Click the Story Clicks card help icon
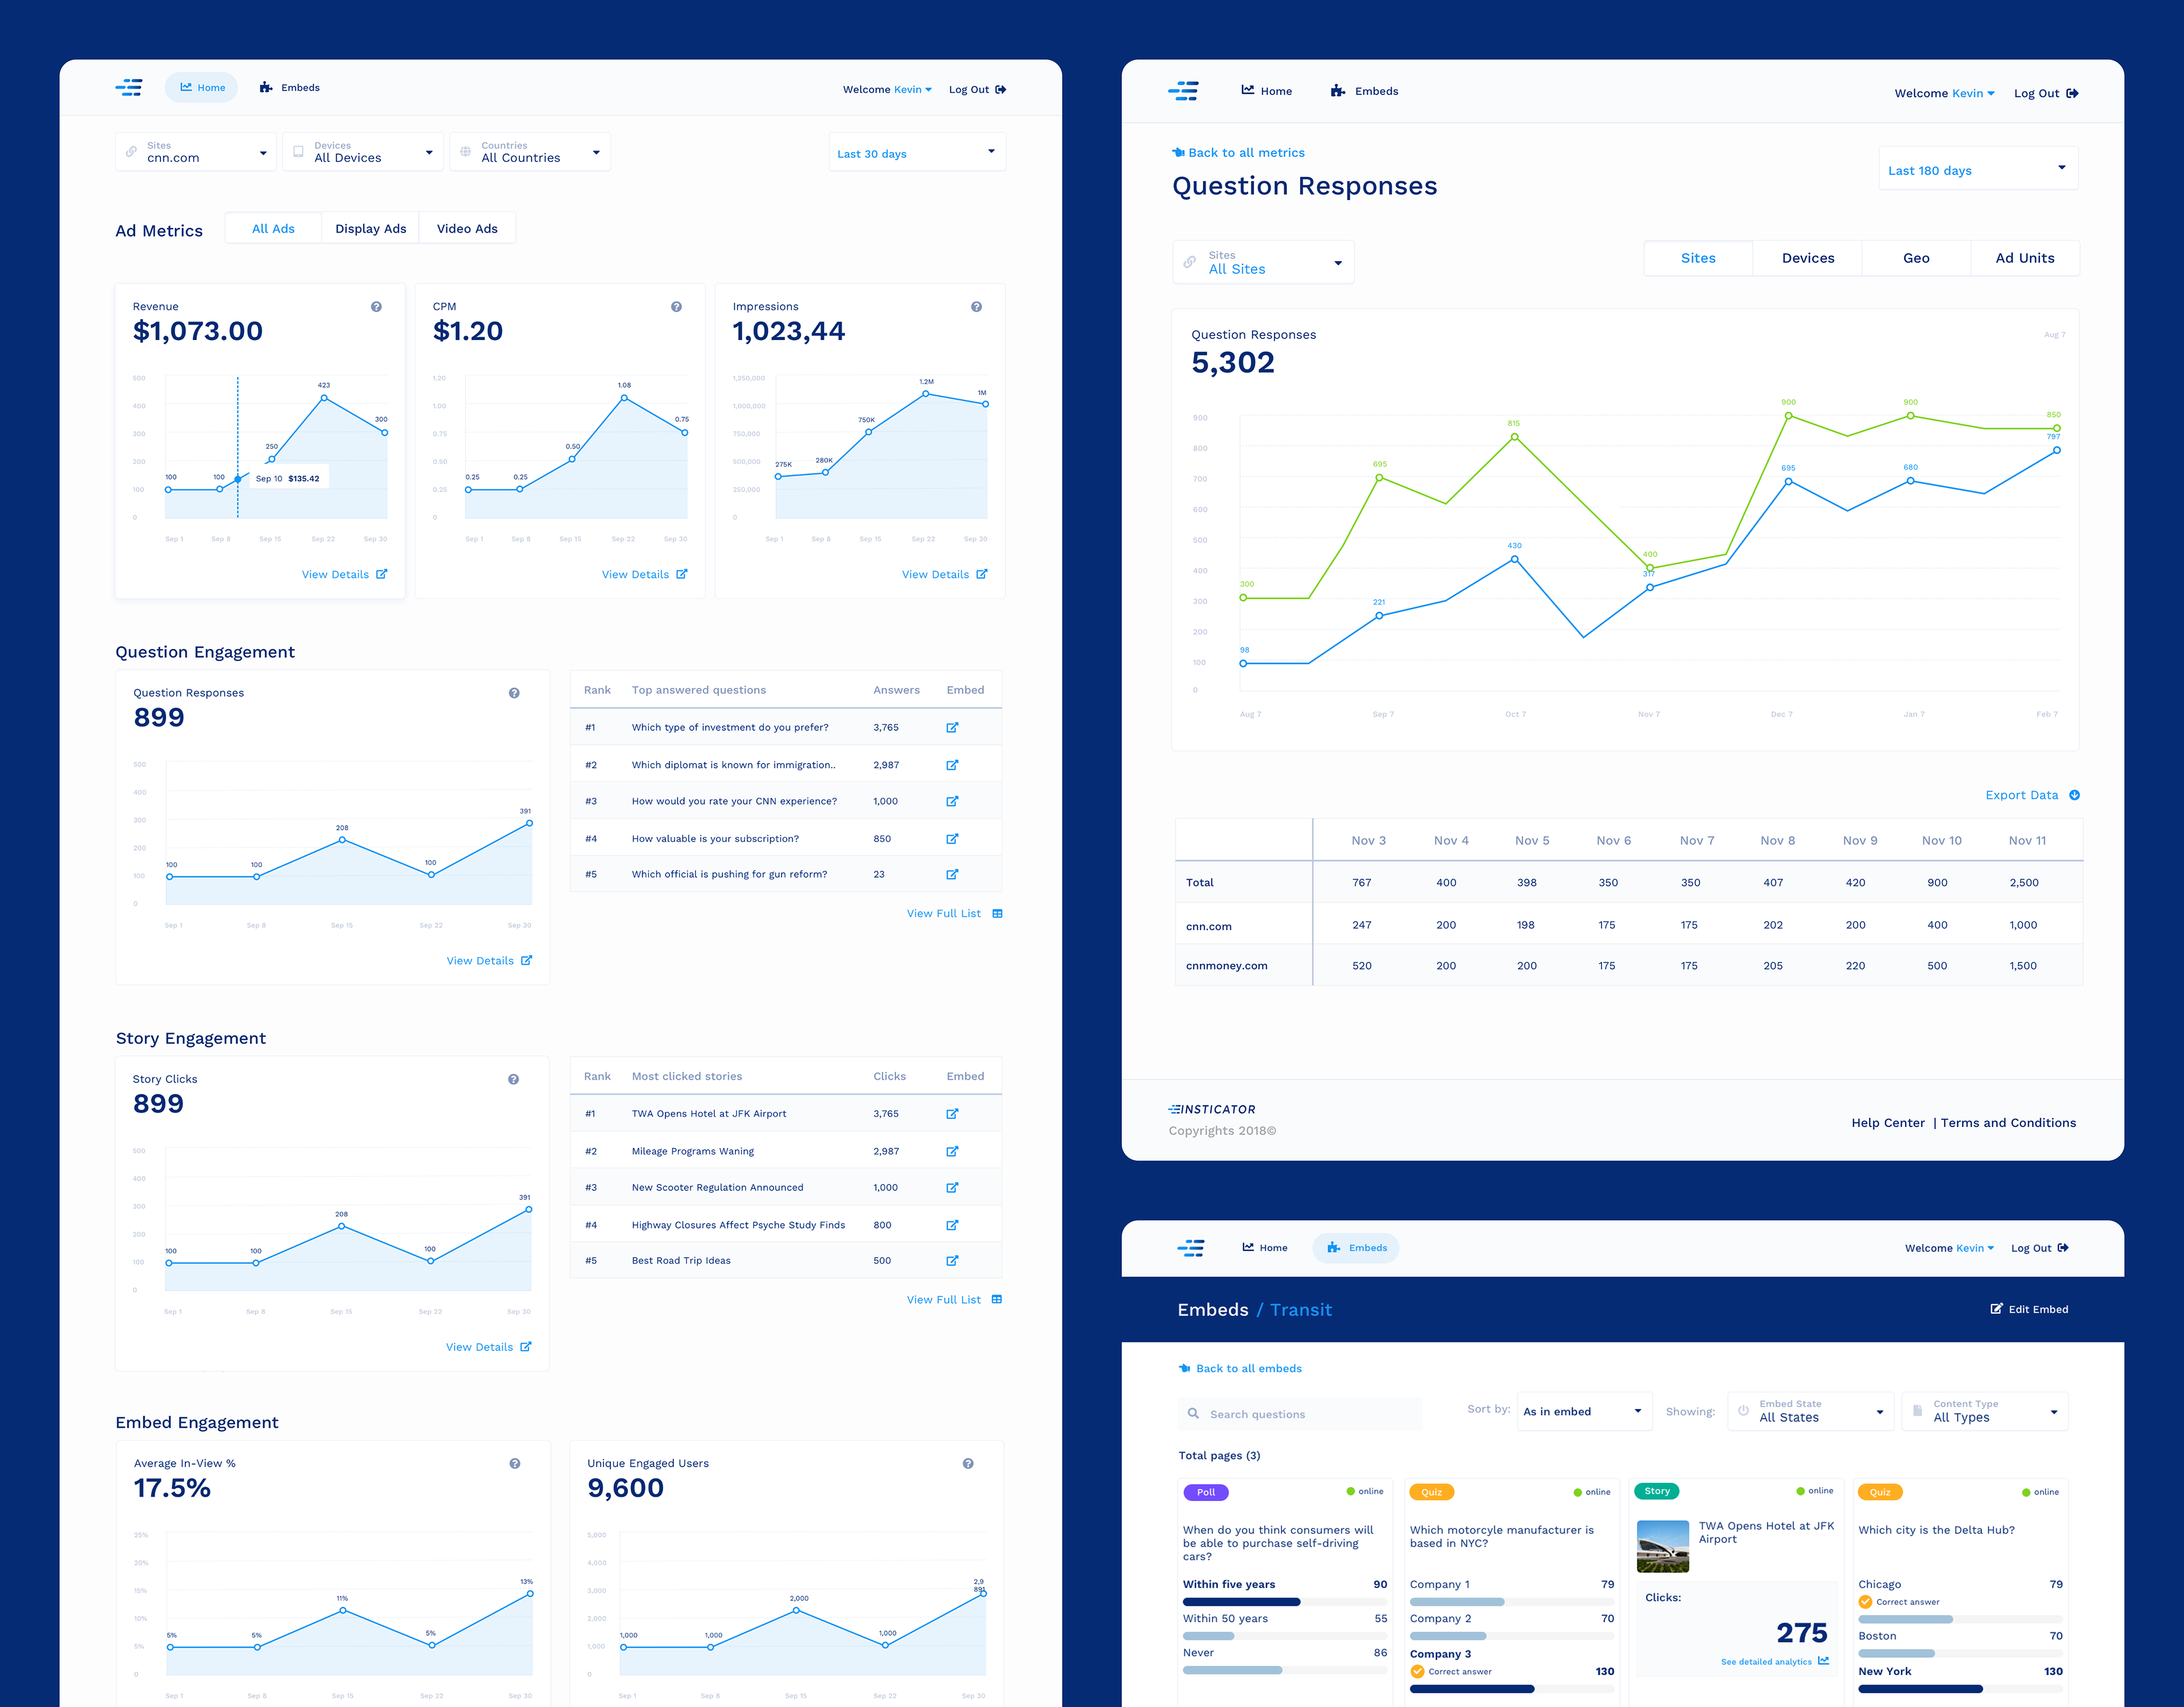 [513, 1079]
